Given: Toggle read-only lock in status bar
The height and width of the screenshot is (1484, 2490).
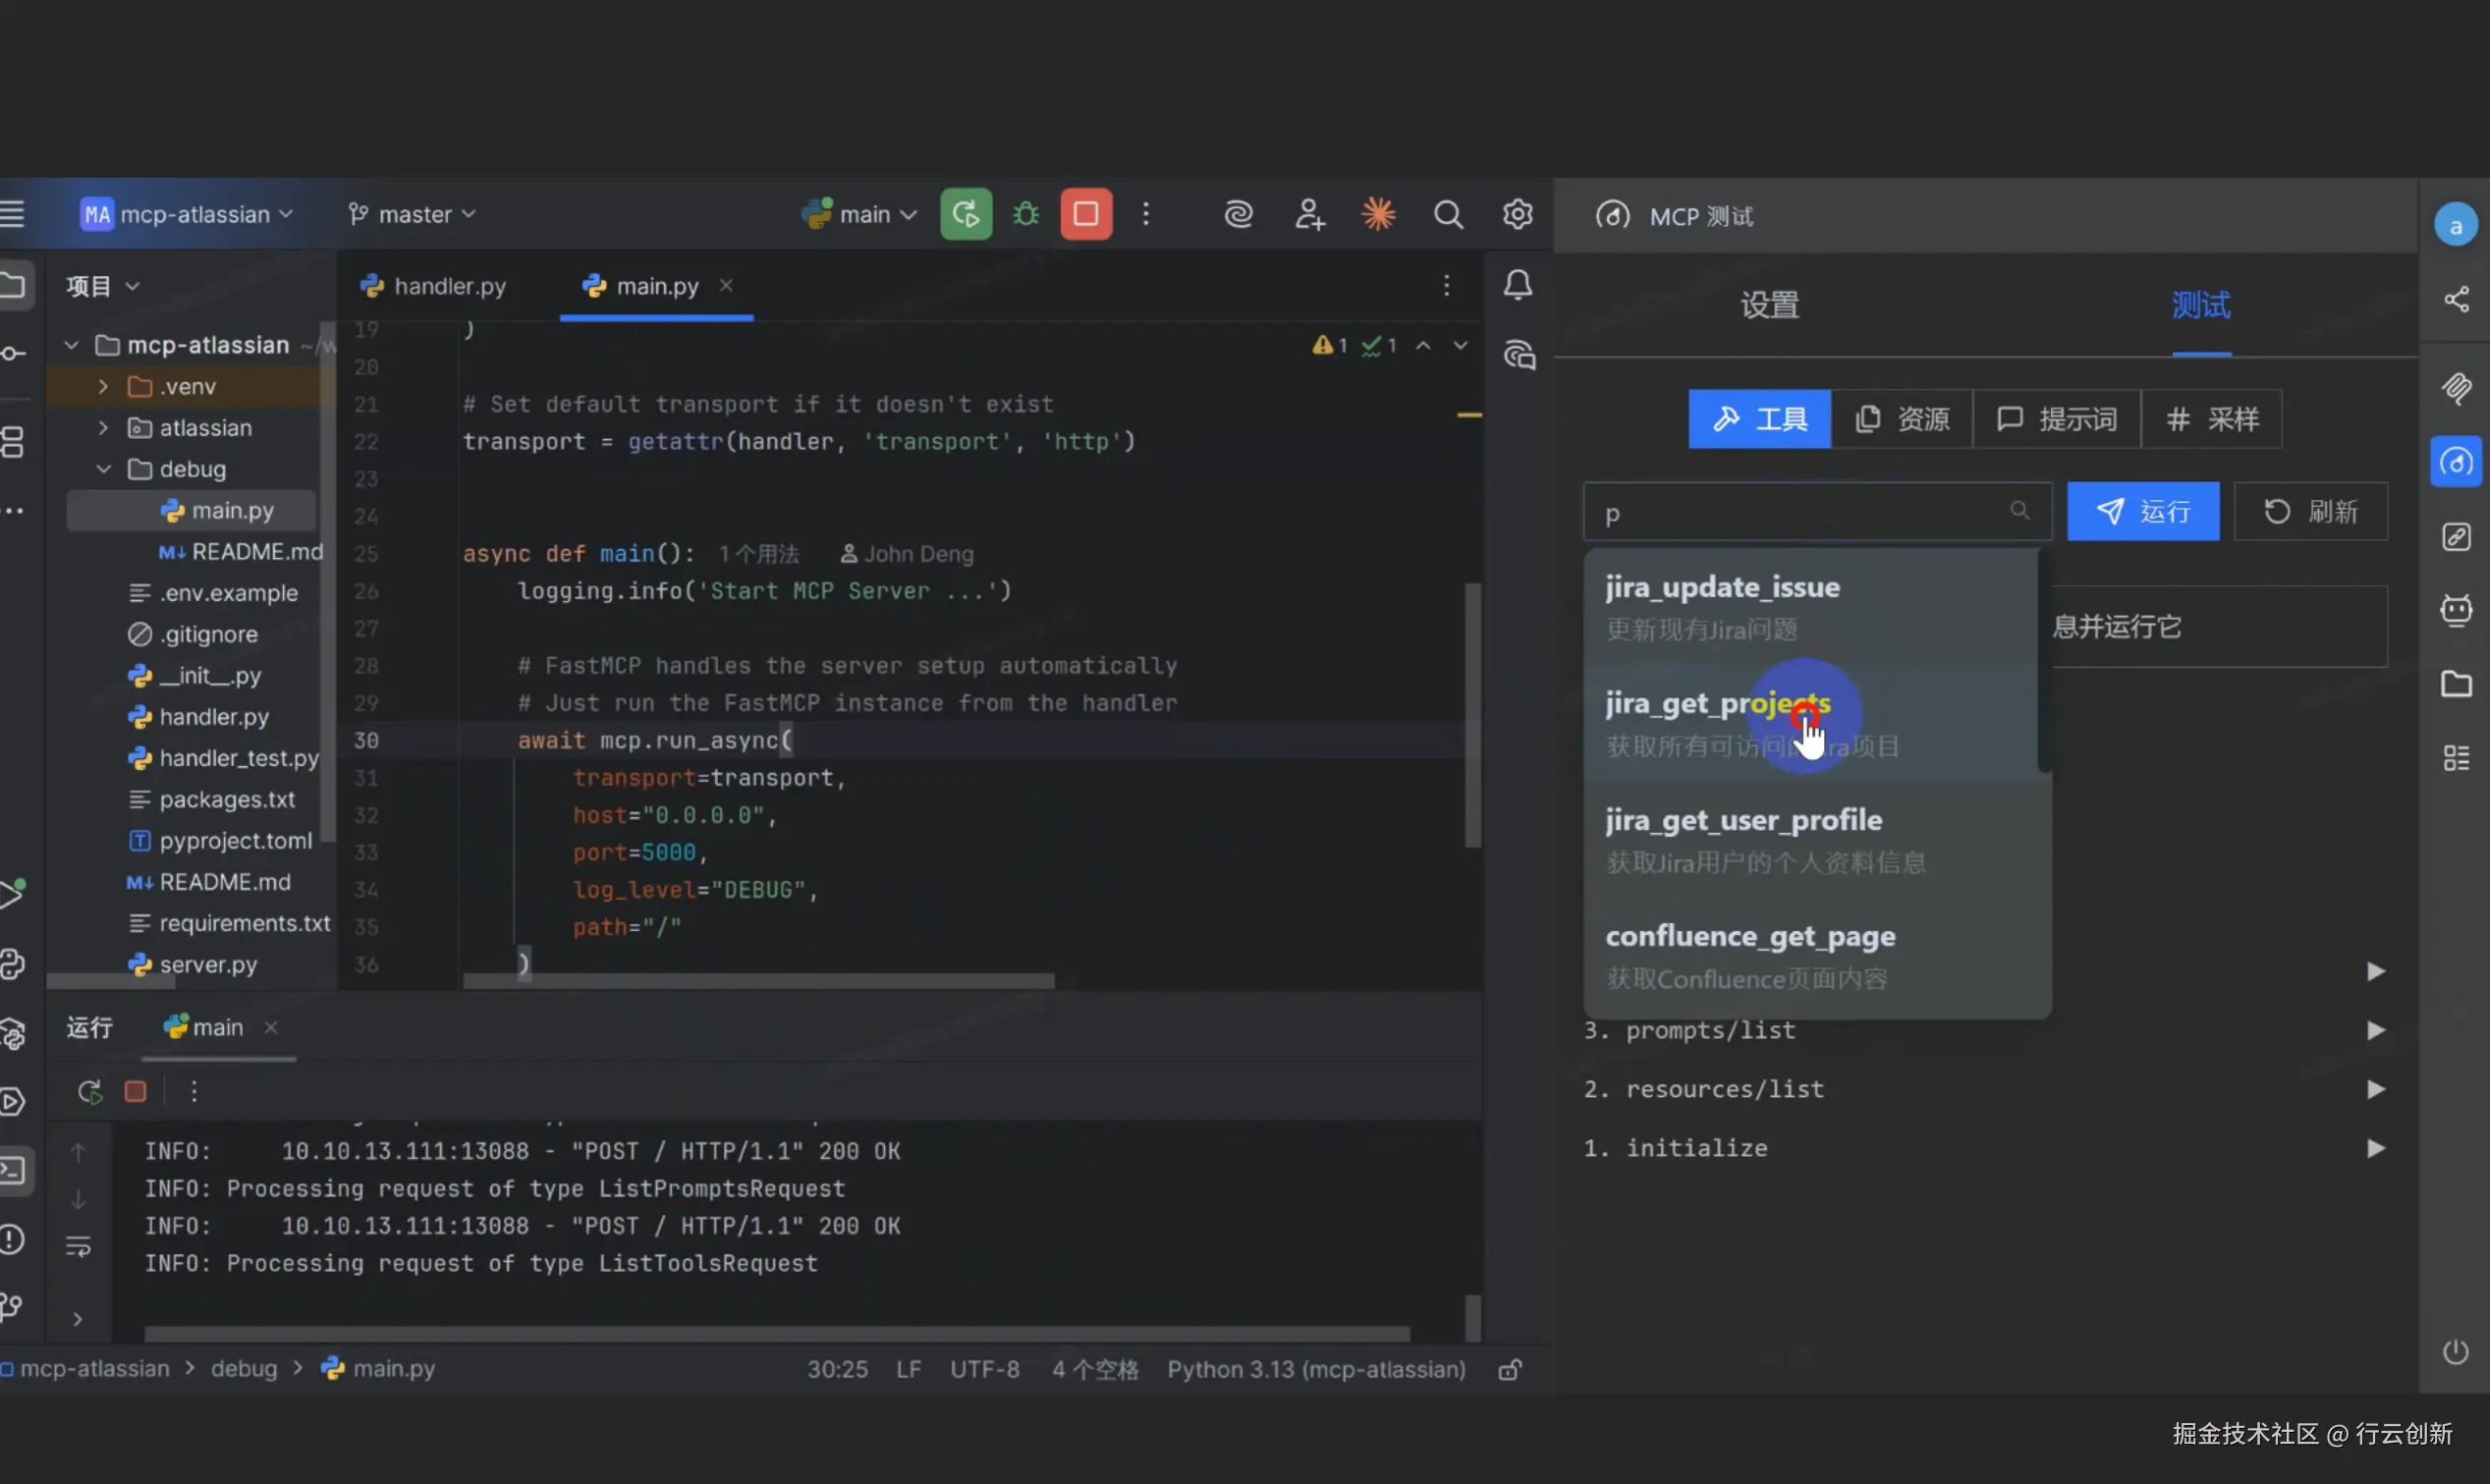Looking at the screenshot, I should (x=1510, y=1369).
